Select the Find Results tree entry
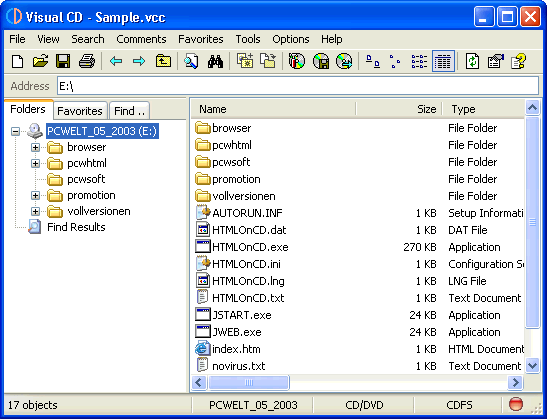The width and height of the screenshot is (547, 419). [x=76, y=227]
